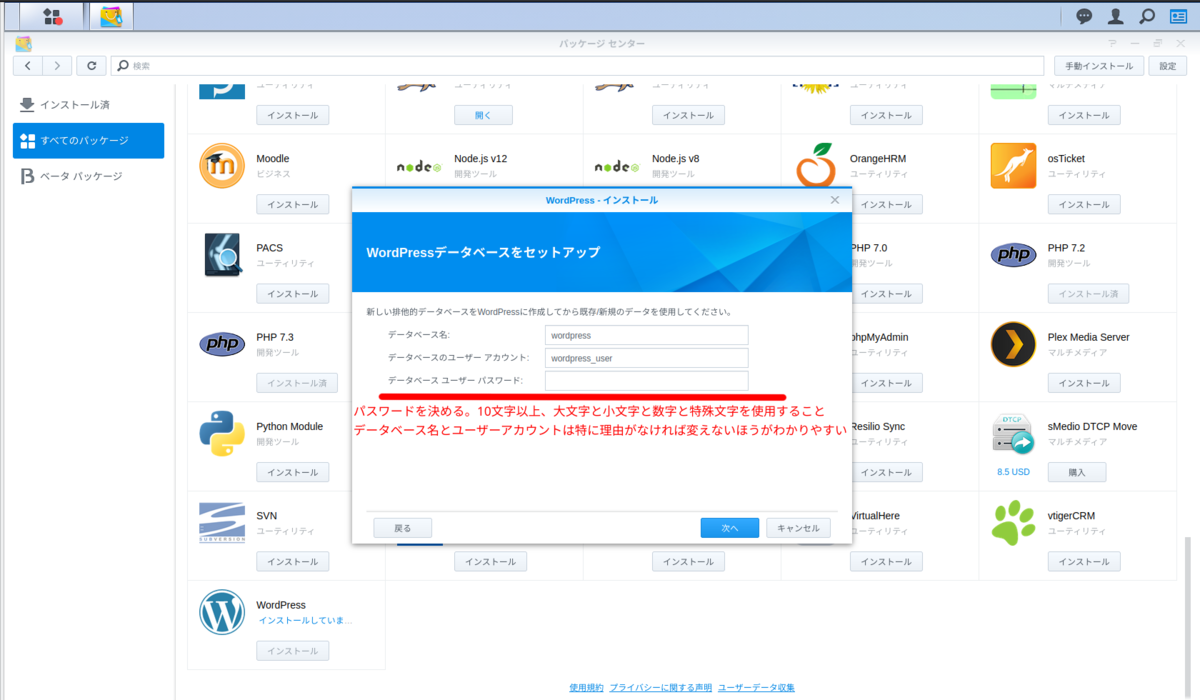1200x700 pixels.
Task: Select the installed (インストール済) sidebar item
Action: tap(88, 105)
